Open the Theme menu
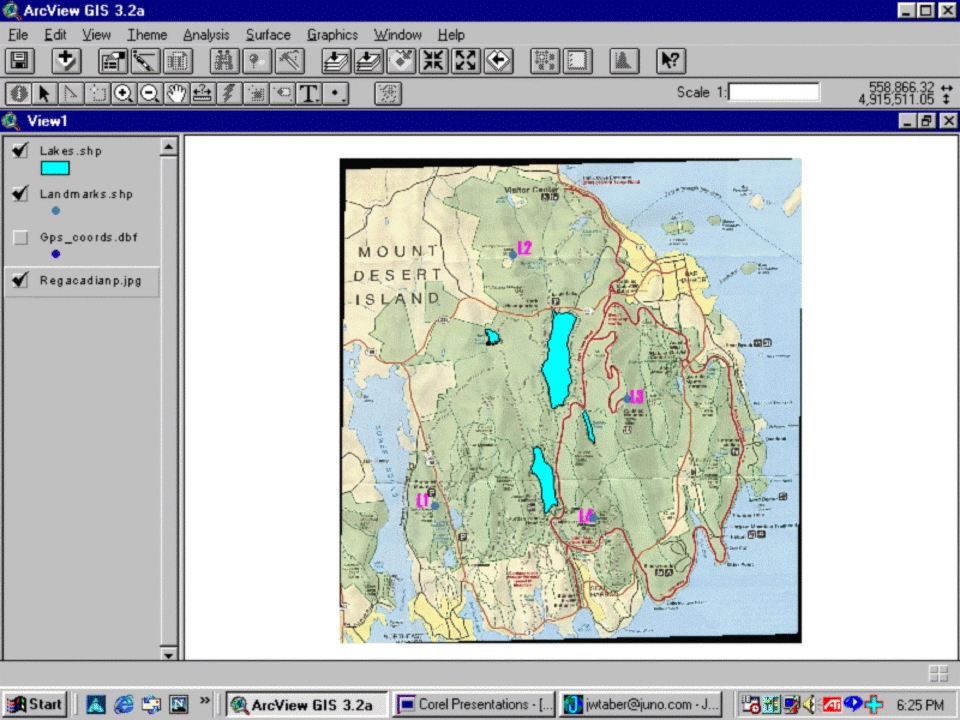960x720 pixels. (147, 35)
